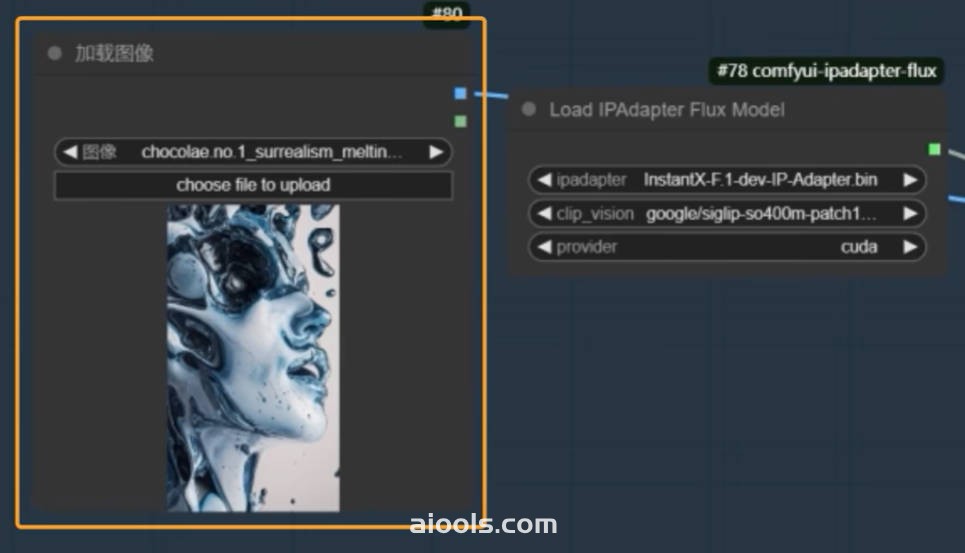Click the uploaded blue face image preview
The image size is (965, 553).
253,358
